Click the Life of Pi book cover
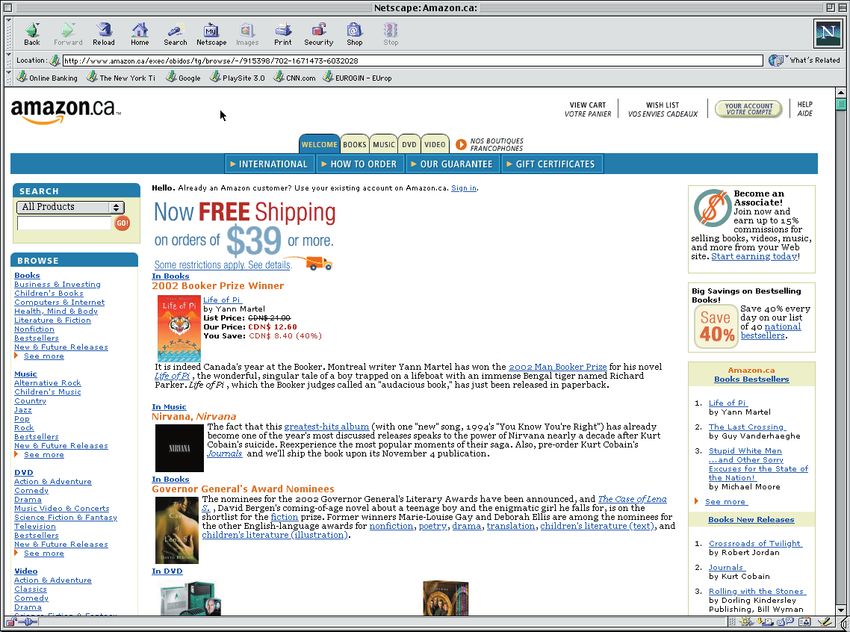The height and width of the screenshot is (632, 850). [179, 328]
